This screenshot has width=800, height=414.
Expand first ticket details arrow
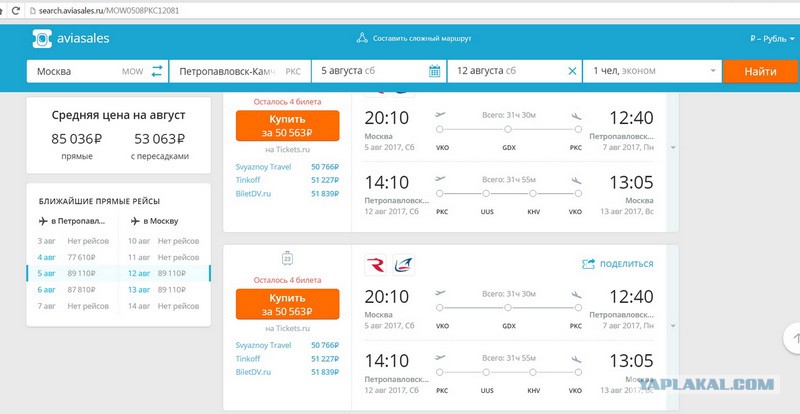point(673,148)
